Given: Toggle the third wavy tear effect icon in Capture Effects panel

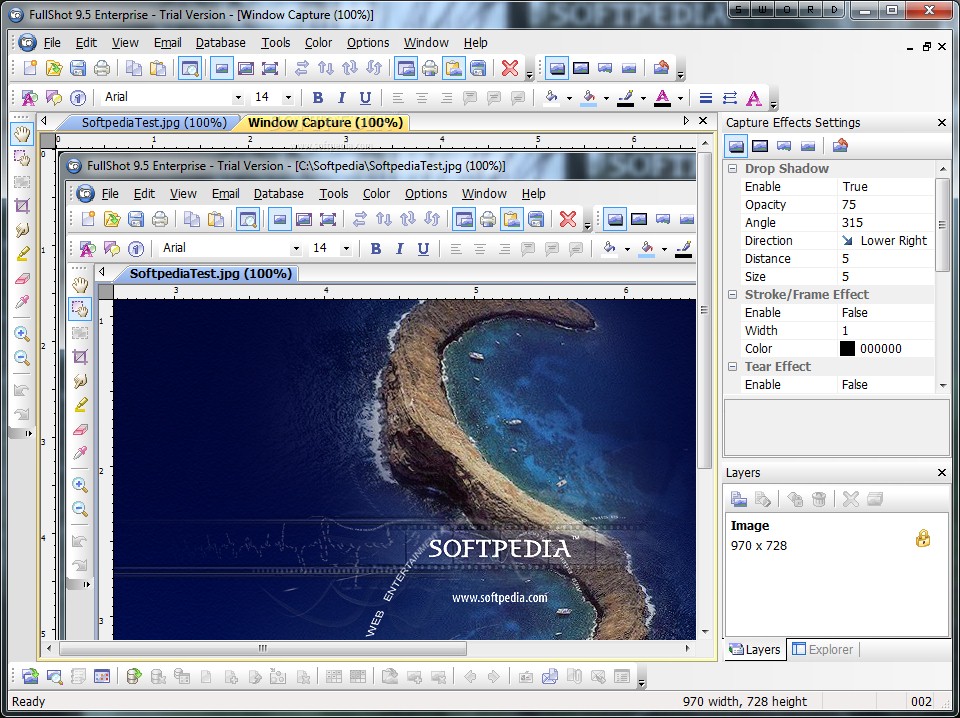Looking at the screenshot, I should 784,146.
